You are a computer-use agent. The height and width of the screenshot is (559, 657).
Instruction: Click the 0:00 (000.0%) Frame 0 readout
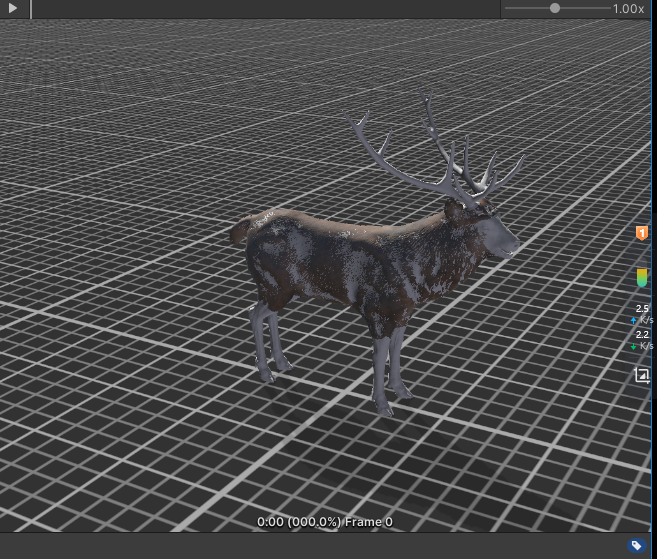click(x=325, y=522)
